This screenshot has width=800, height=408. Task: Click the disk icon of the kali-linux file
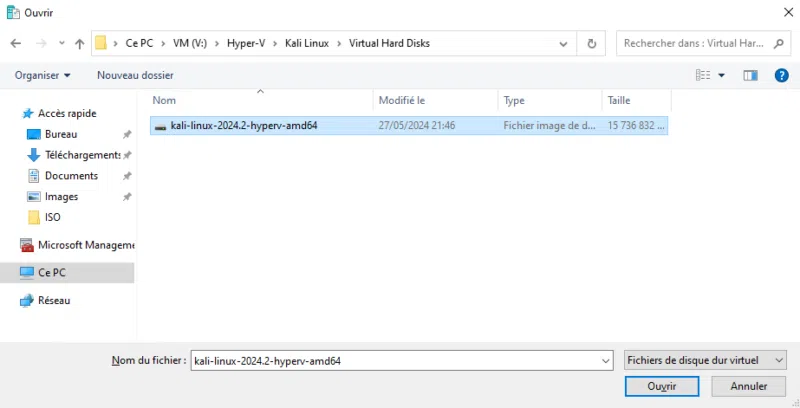tap(160, 126)
